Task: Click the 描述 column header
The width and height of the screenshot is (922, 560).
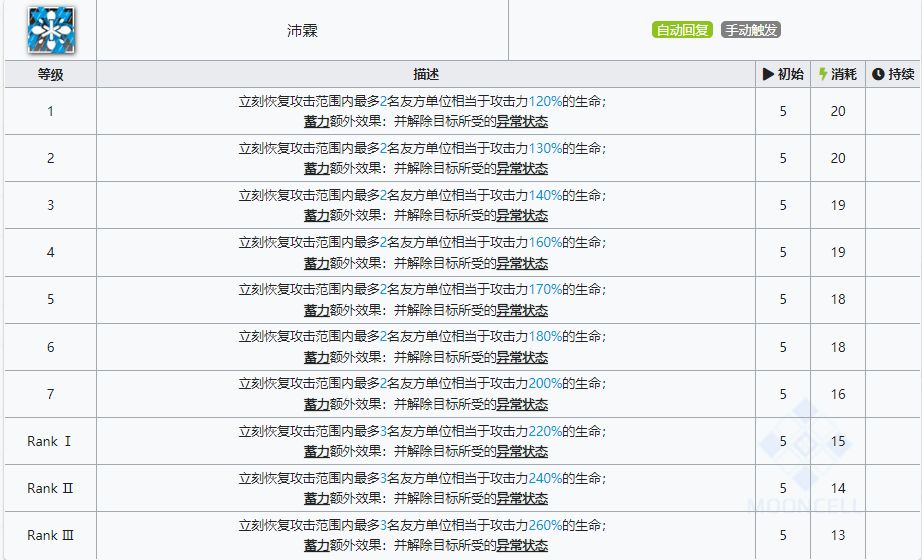Action: [x=426, y=74]
